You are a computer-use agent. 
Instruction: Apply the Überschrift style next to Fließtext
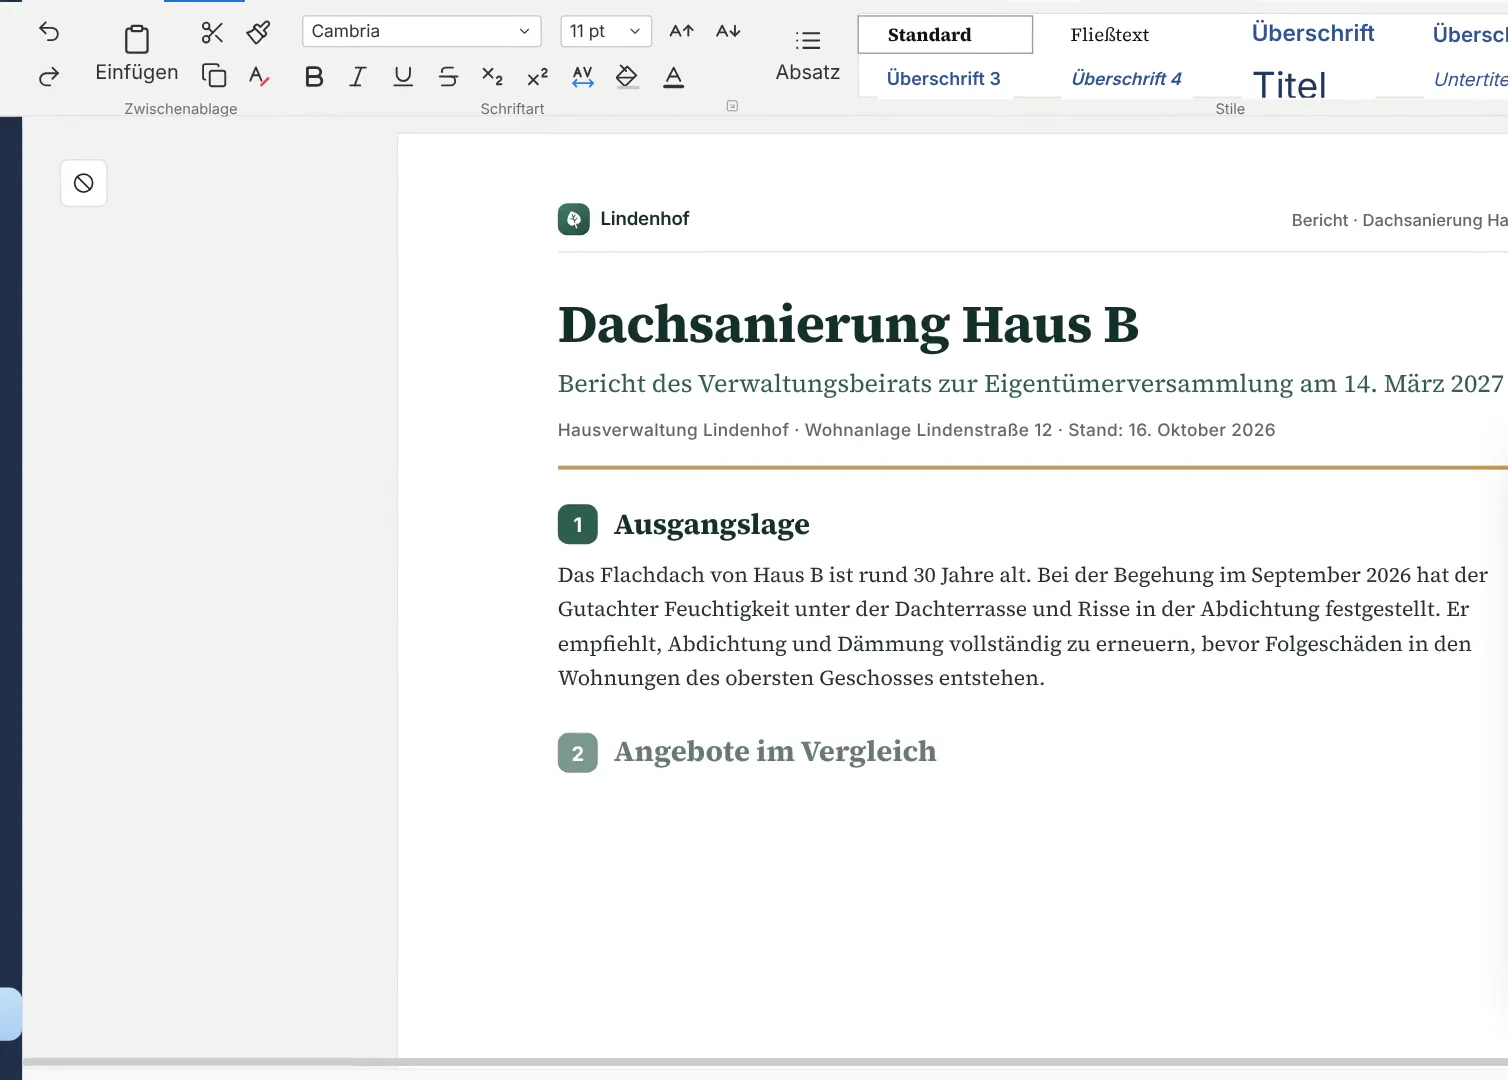[1313, 34]
